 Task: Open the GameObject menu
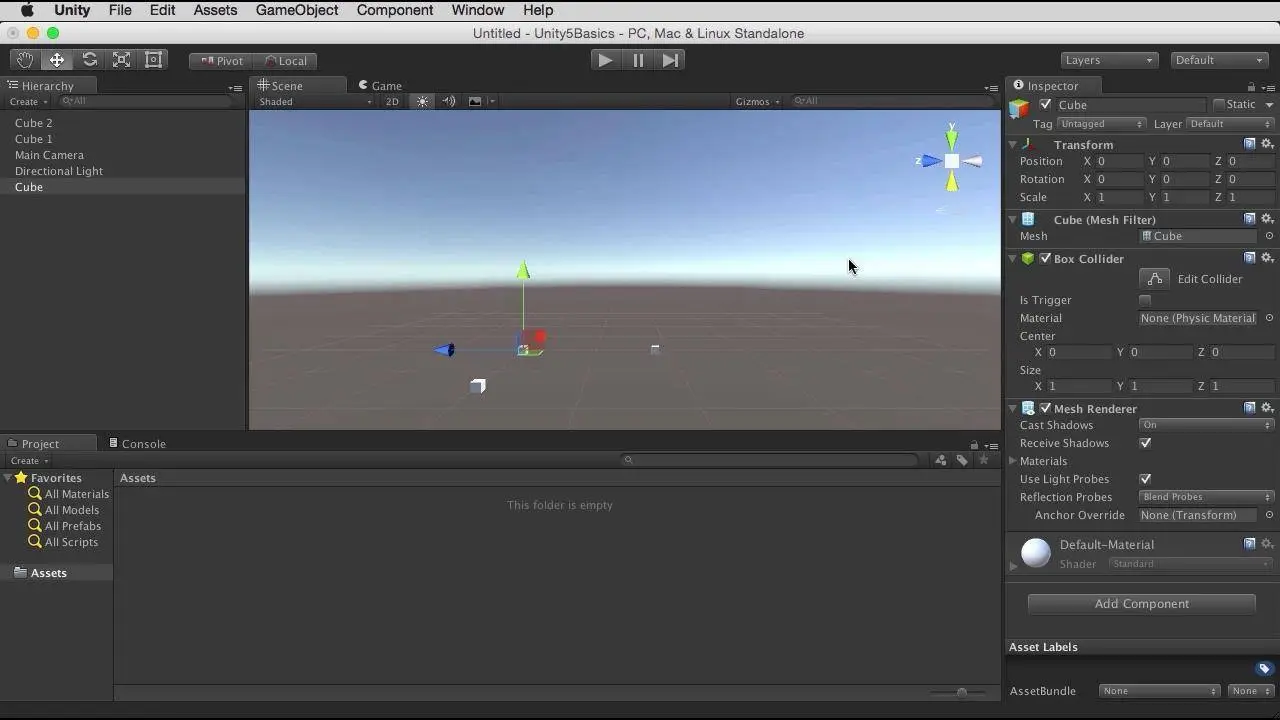click(x=297, y=10)
